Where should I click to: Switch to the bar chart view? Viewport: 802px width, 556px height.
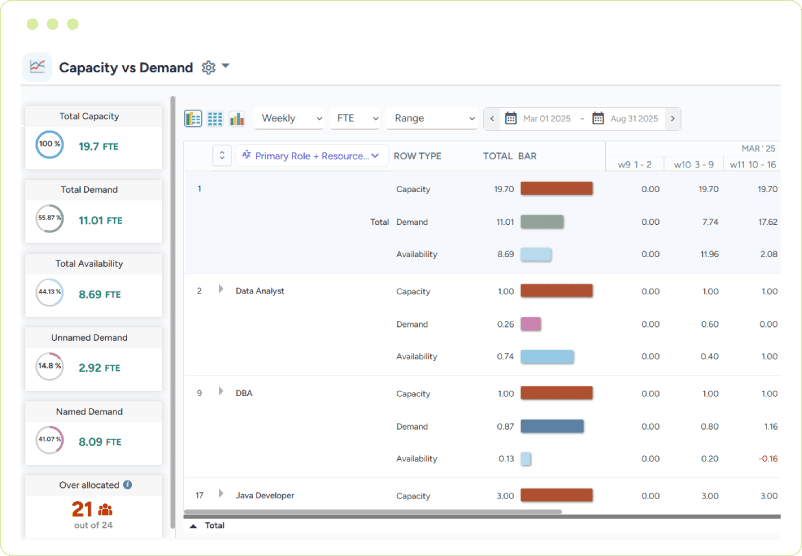click(237, 118)
